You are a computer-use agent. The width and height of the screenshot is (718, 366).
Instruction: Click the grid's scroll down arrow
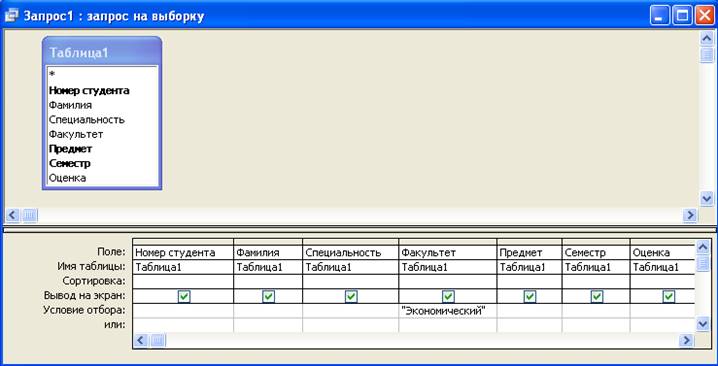702,324
